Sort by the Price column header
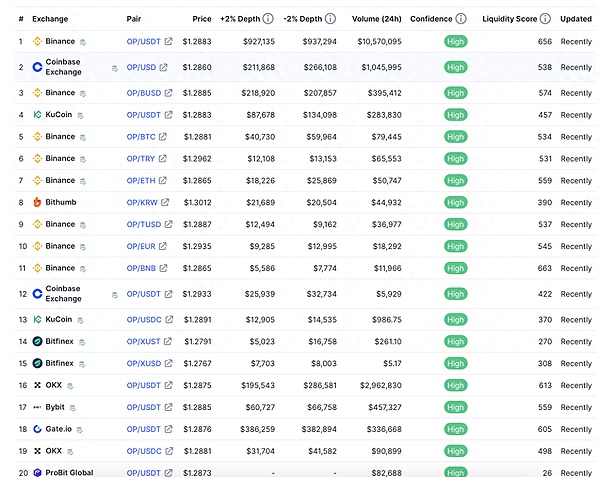The height and width of the screenshot is (477, 600). pos(202,19)
